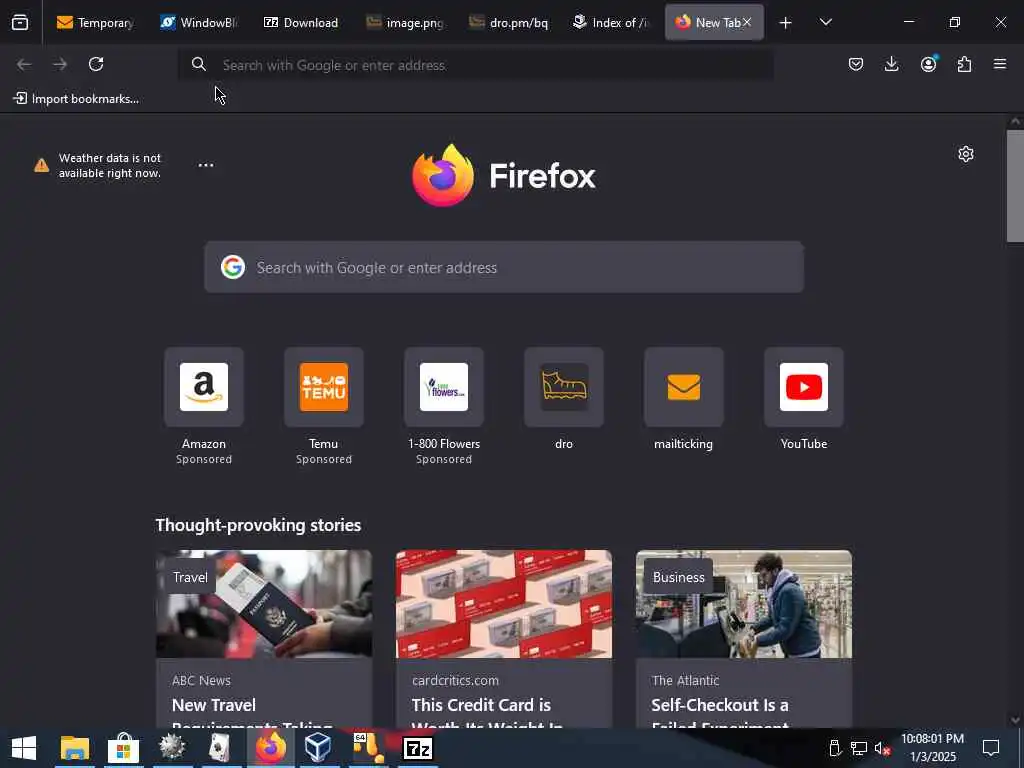Screen dimensions: 1024x768
Task: Open a new tab with plus button
Action: coord(786,23)
